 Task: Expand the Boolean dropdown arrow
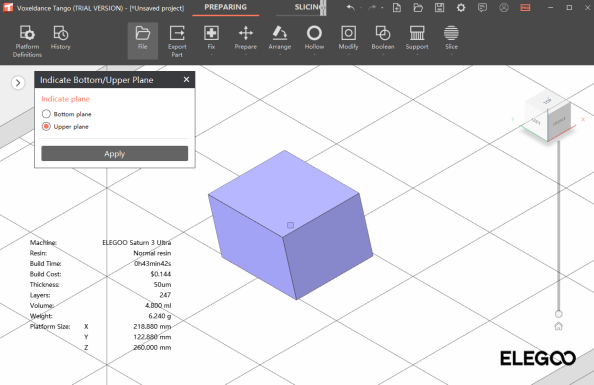(x=383, y=55)
